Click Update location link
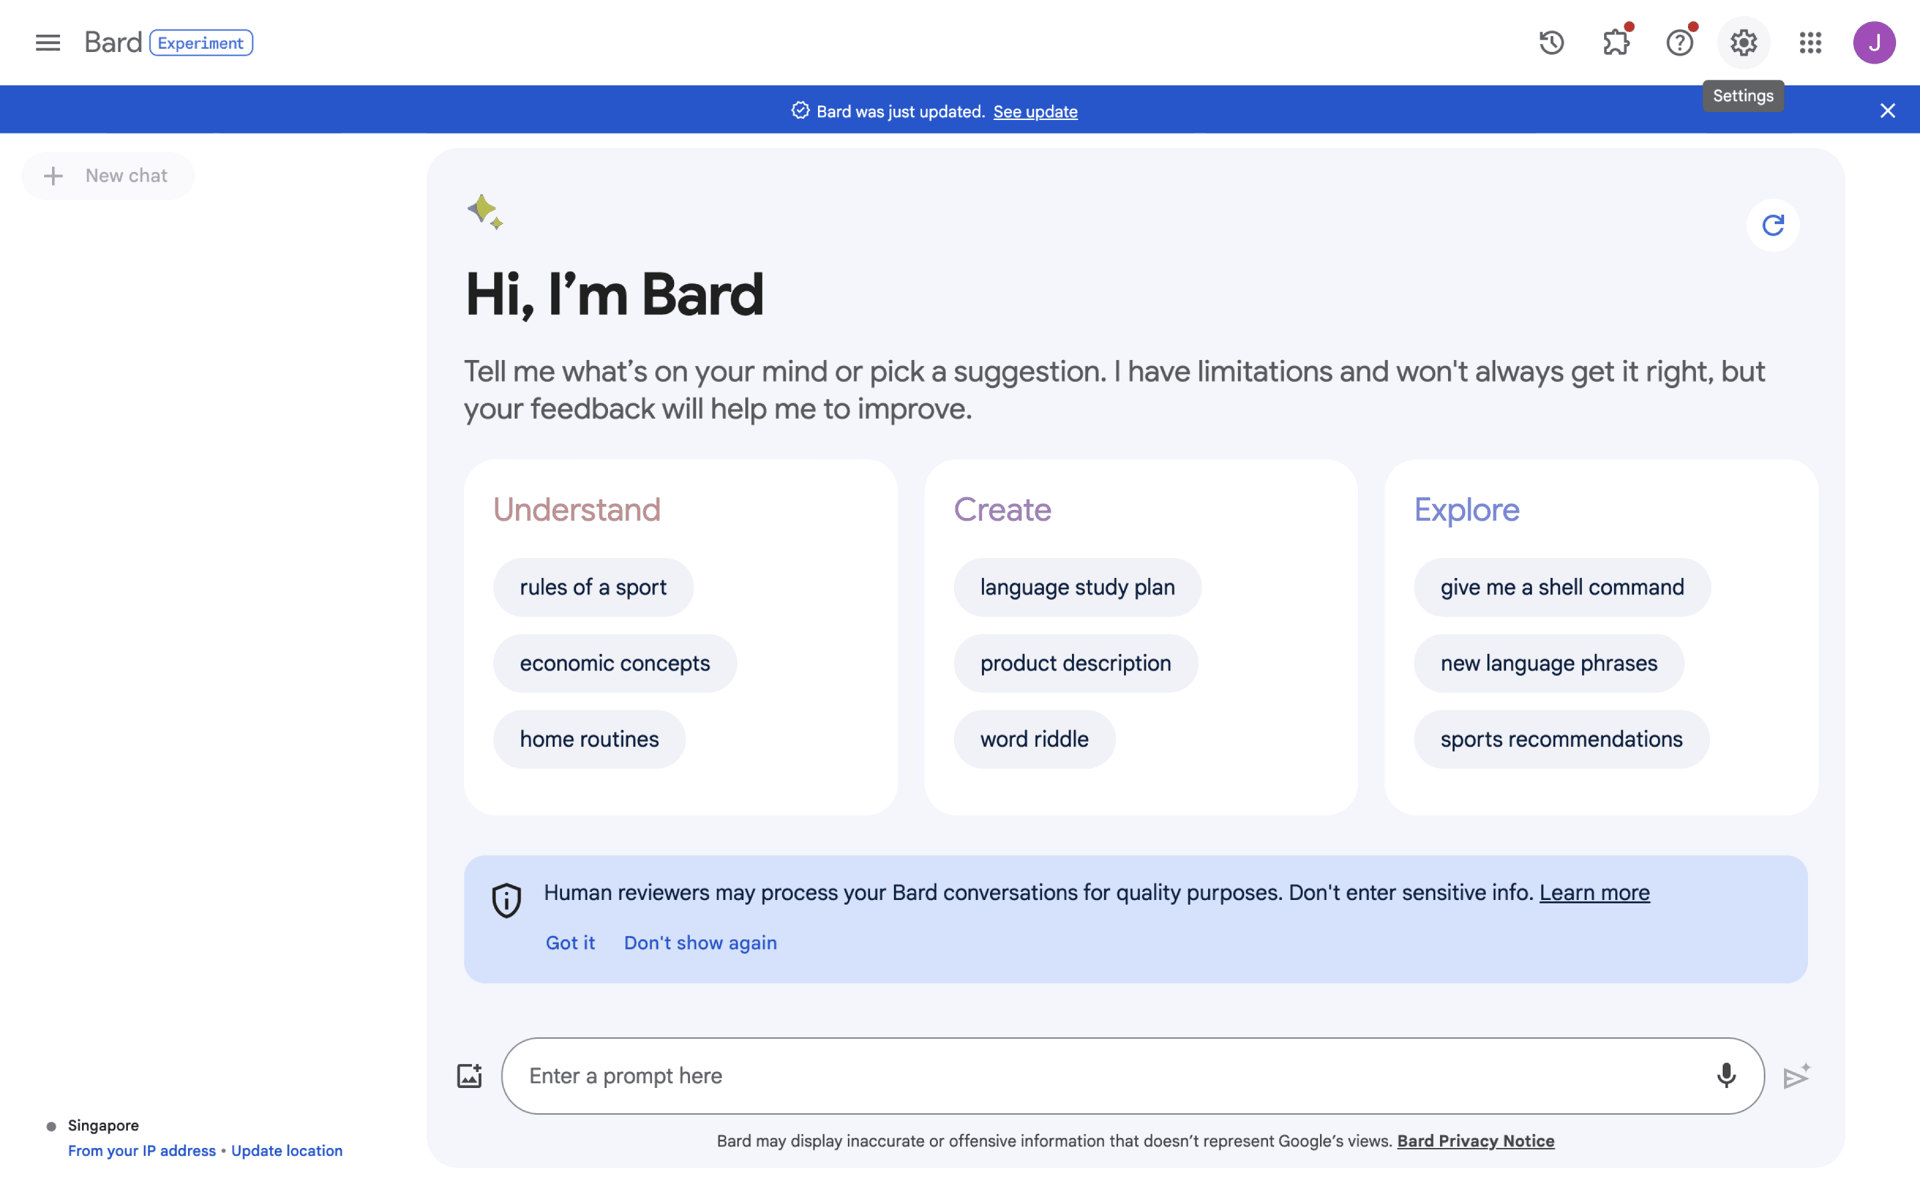 coord(286,1151)
